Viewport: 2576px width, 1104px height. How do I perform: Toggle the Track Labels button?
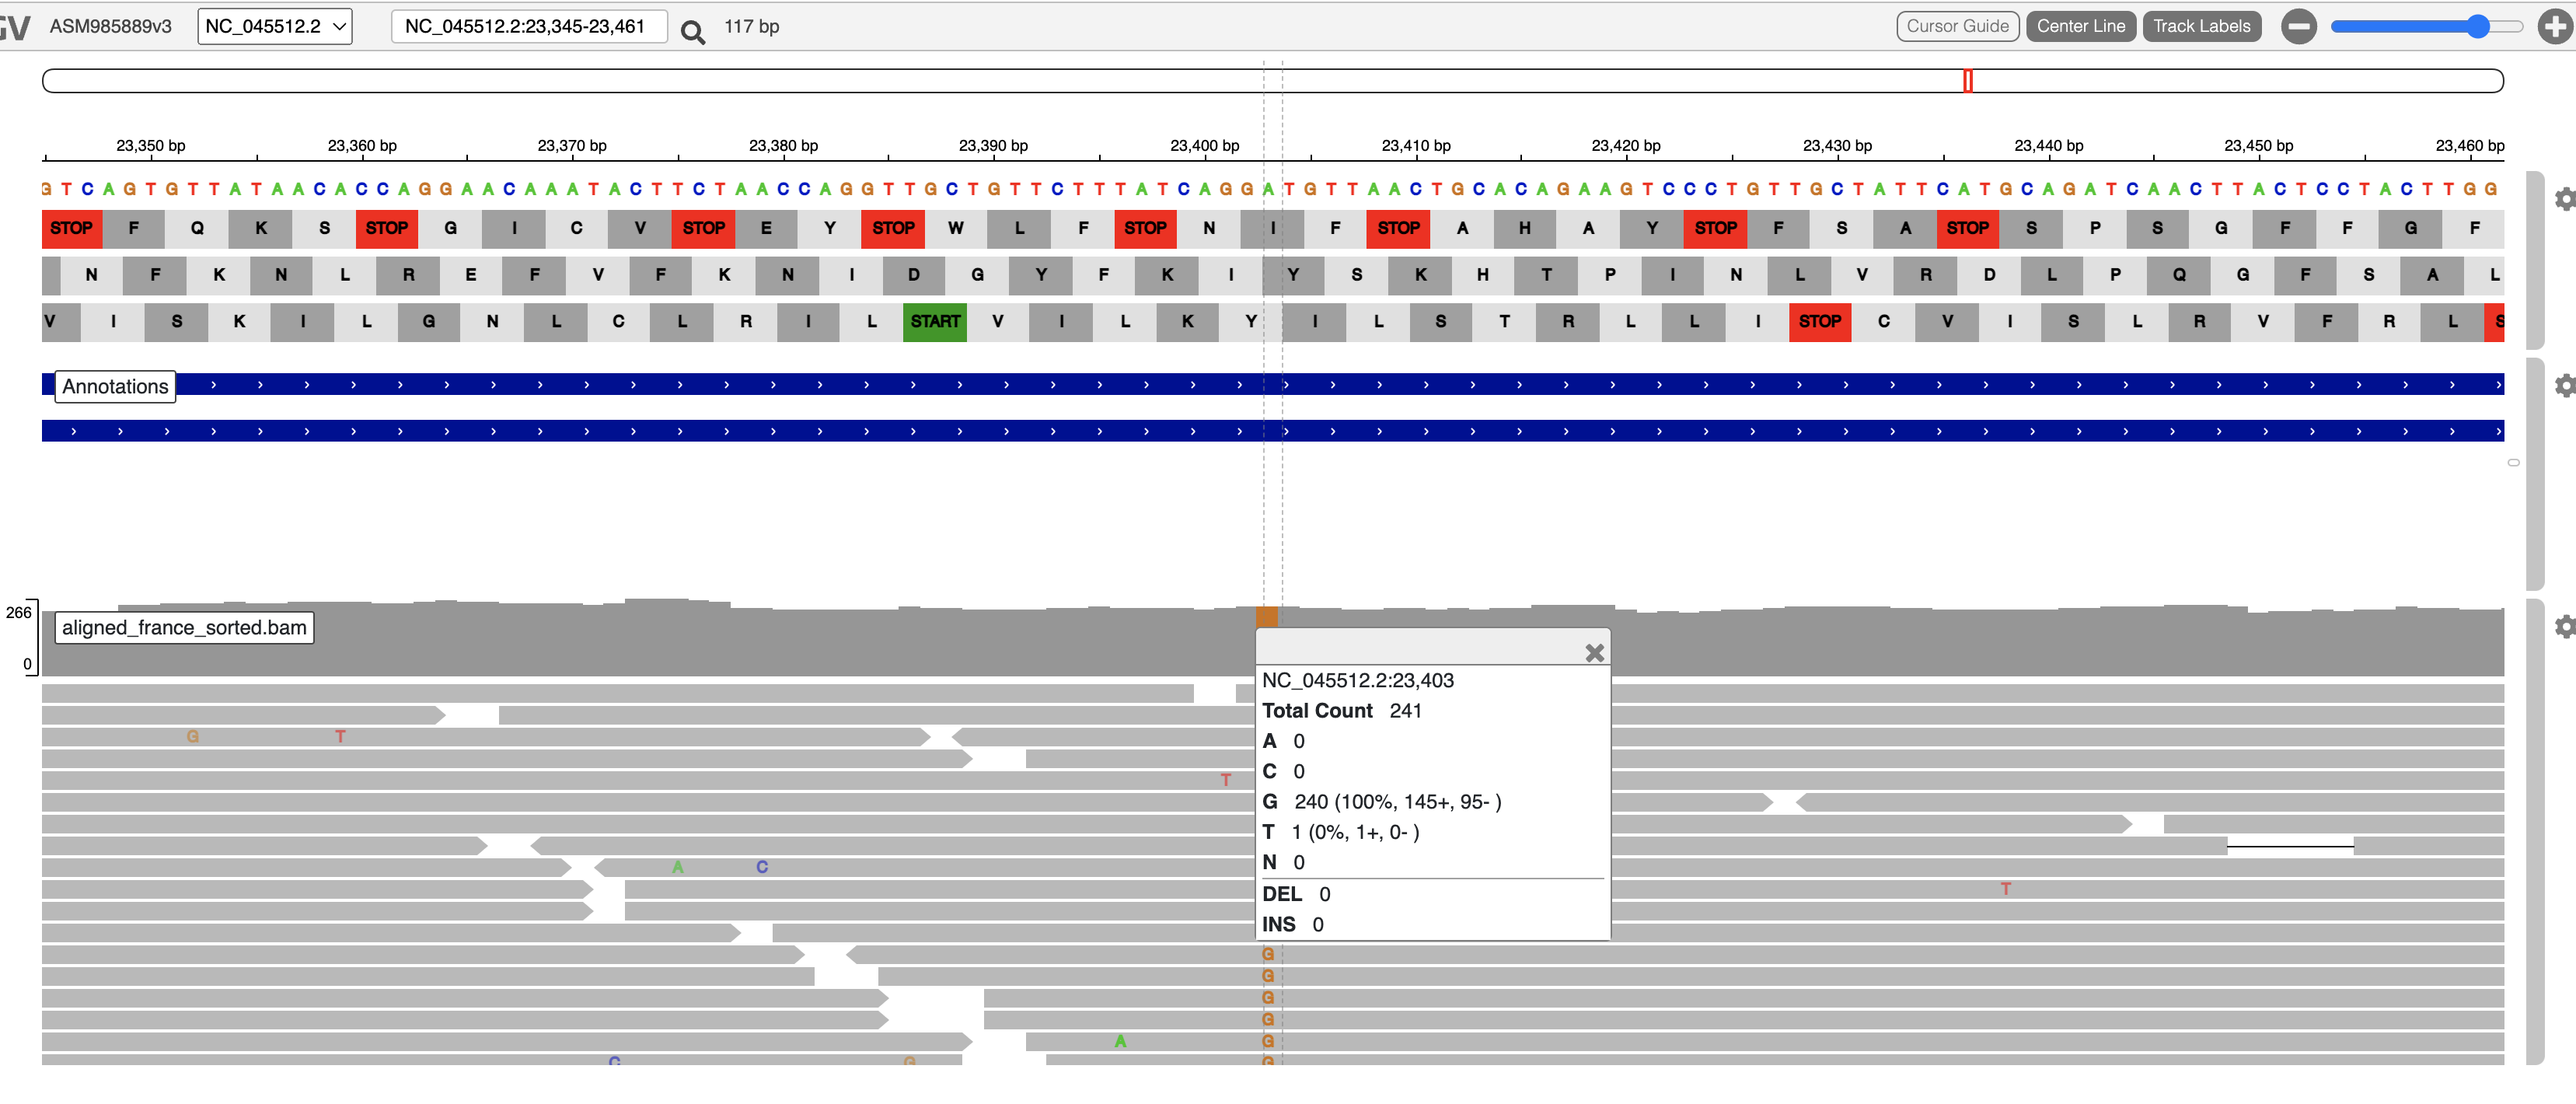tap(2201, 26)
